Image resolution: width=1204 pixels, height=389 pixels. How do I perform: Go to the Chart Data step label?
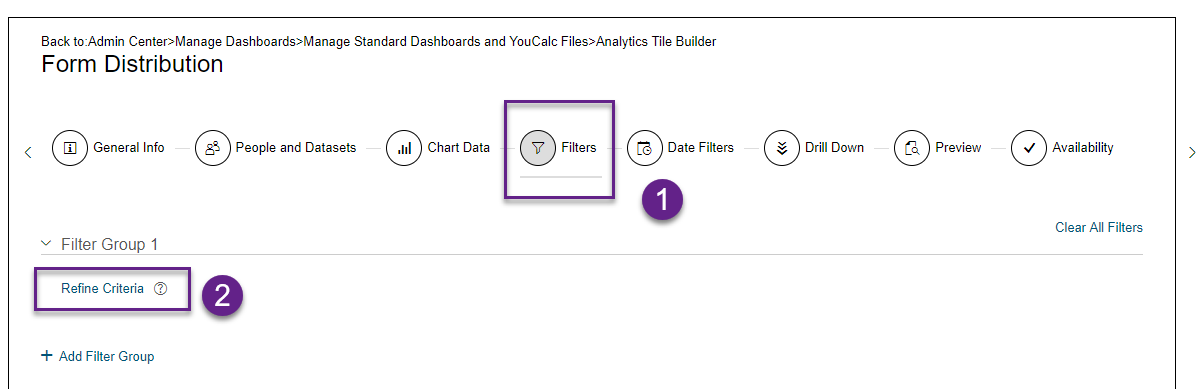pos(459,147)
